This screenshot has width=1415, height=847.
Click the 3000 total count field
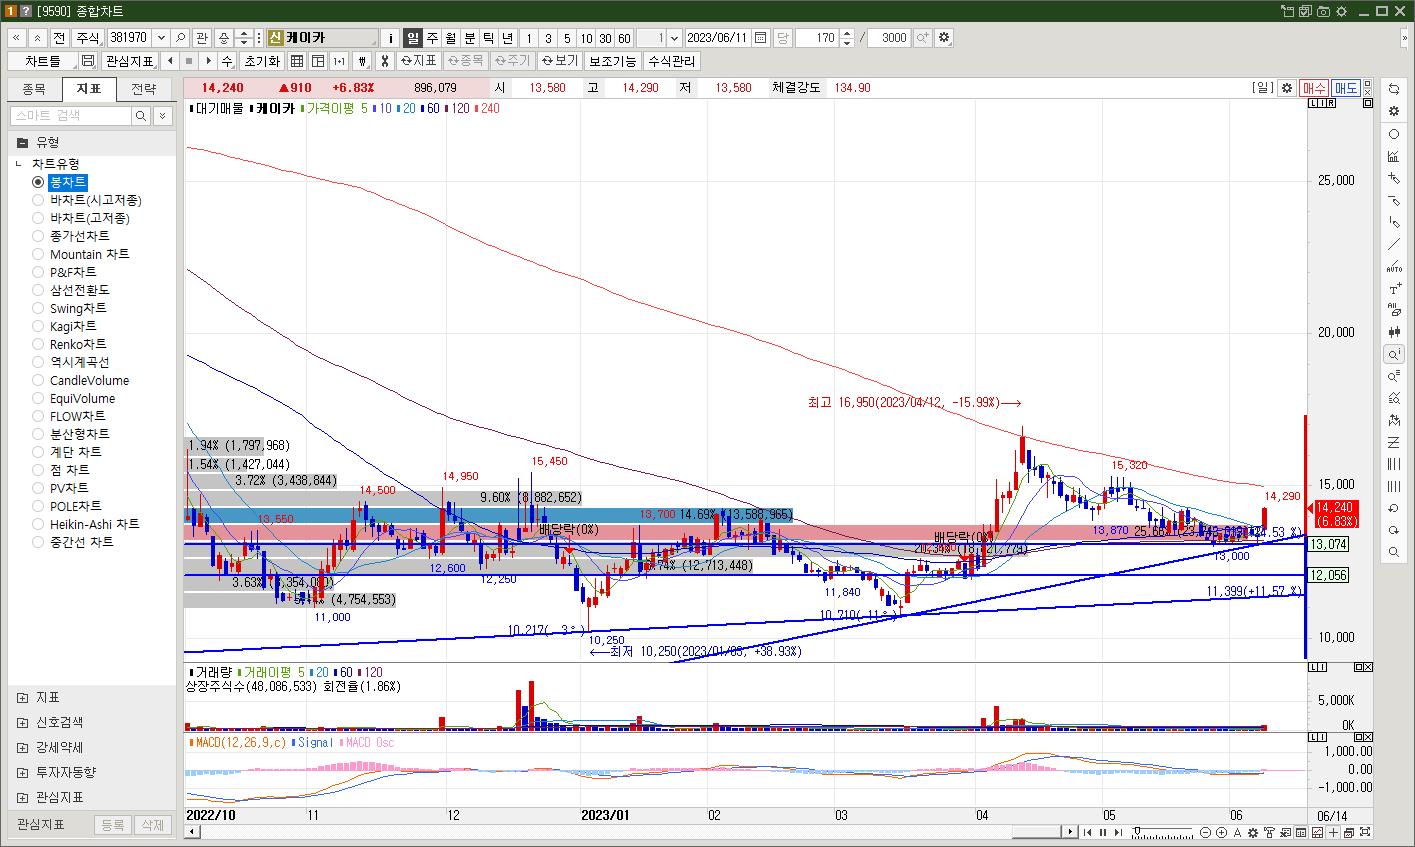[889, 38]
